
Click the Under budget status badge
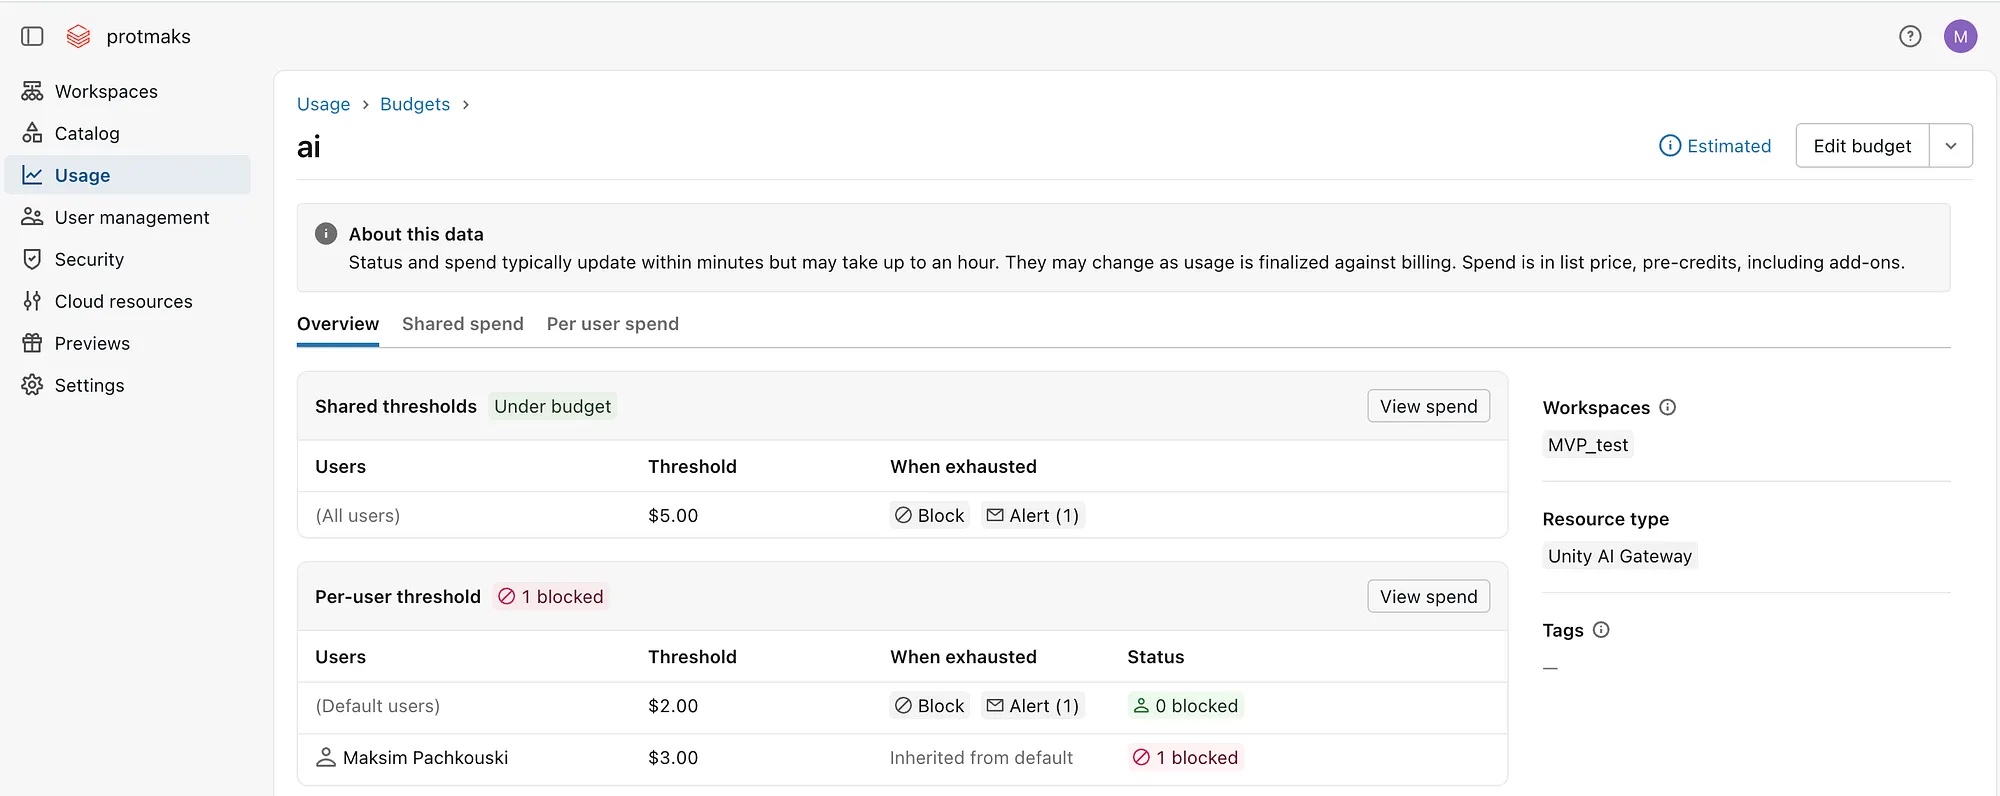pos(552,406)
